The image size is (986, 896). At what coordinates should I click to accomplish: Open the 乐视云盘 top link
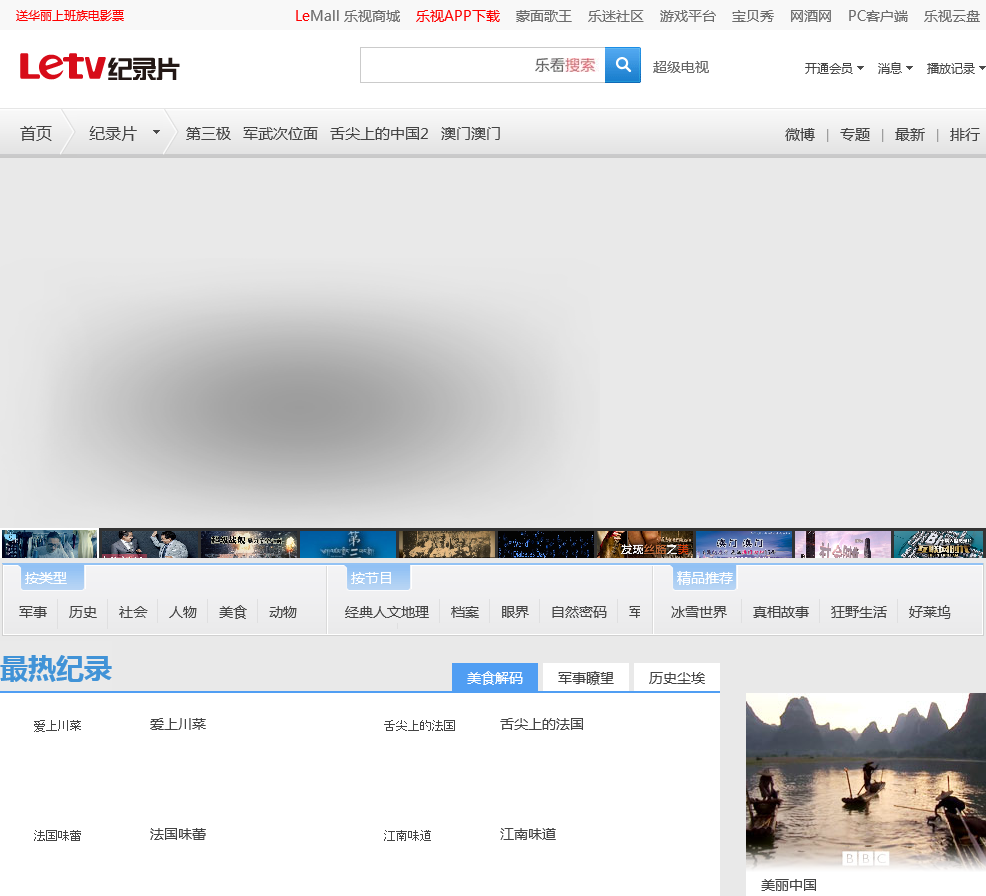[951, 16]
